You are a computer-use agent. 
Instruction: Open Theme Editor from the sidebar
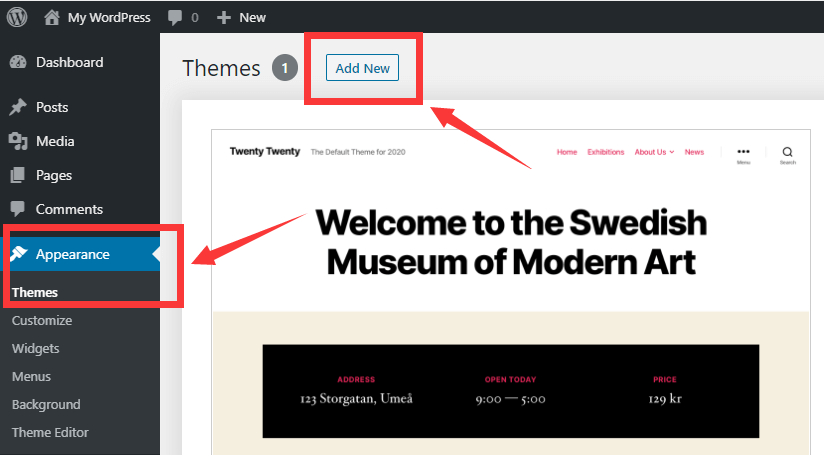pos(50,433)
